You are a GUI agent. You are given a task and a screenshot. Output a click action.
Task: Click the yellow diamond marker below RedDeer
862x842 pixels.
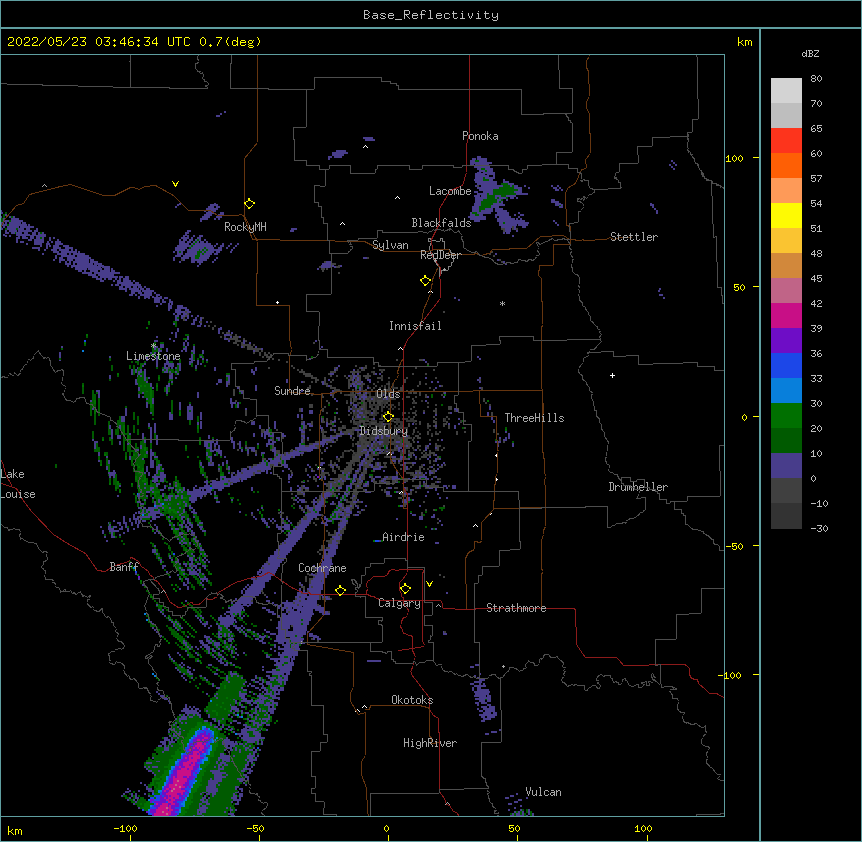[425, 281]
